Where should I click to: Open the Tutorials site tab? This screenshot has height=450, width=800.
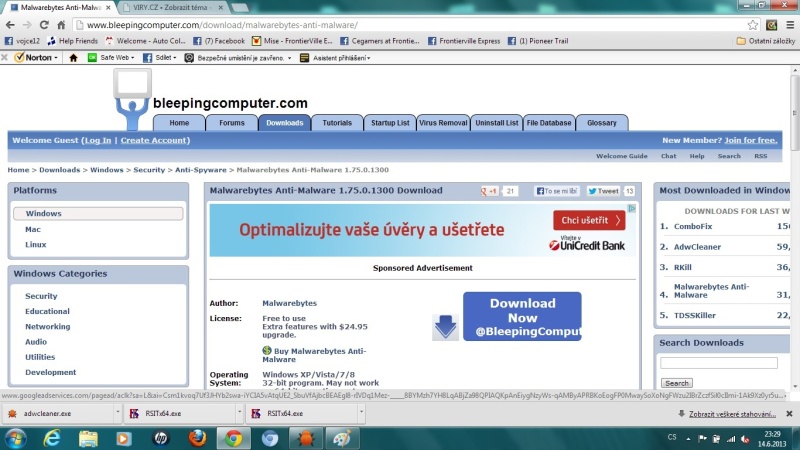(337, 123)
